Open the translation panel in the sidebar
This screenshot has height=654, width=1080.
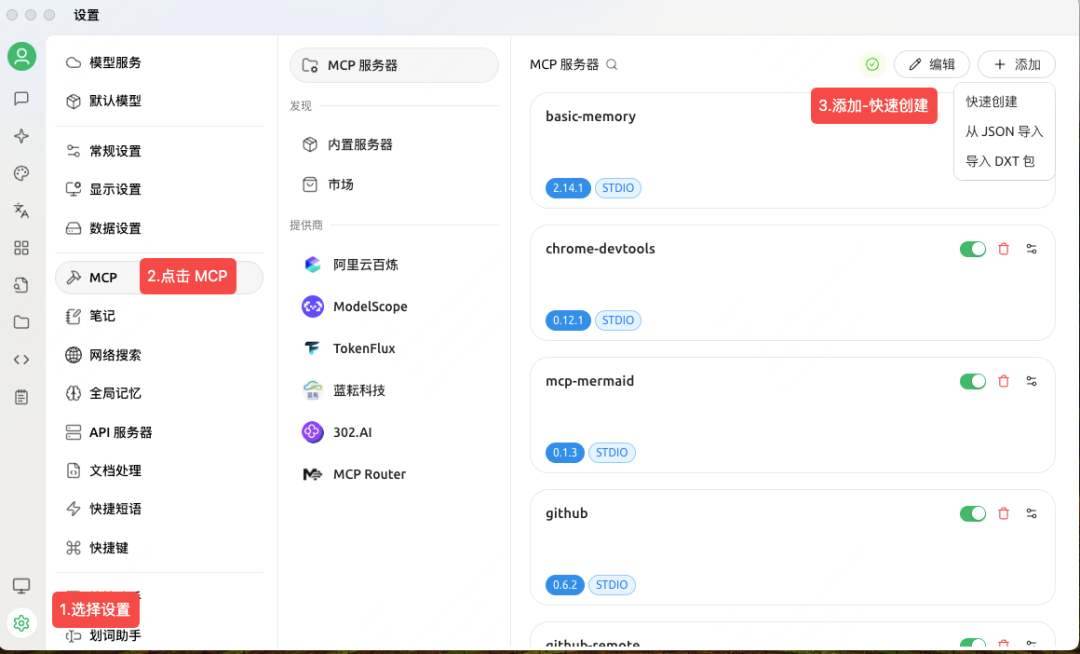click(21, 210)
